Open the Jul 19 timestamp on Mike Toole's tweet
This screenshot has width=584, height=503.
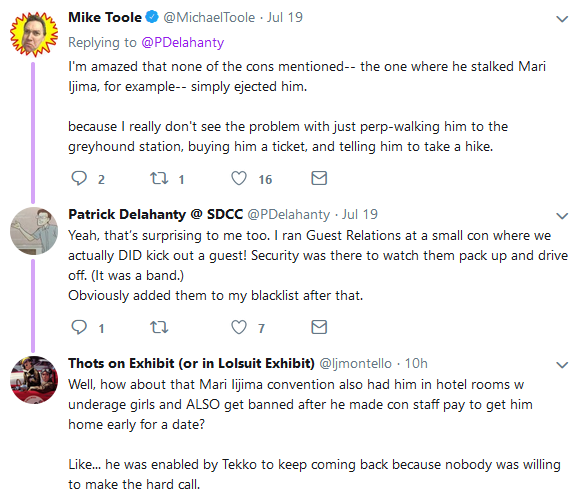[285, 17]
